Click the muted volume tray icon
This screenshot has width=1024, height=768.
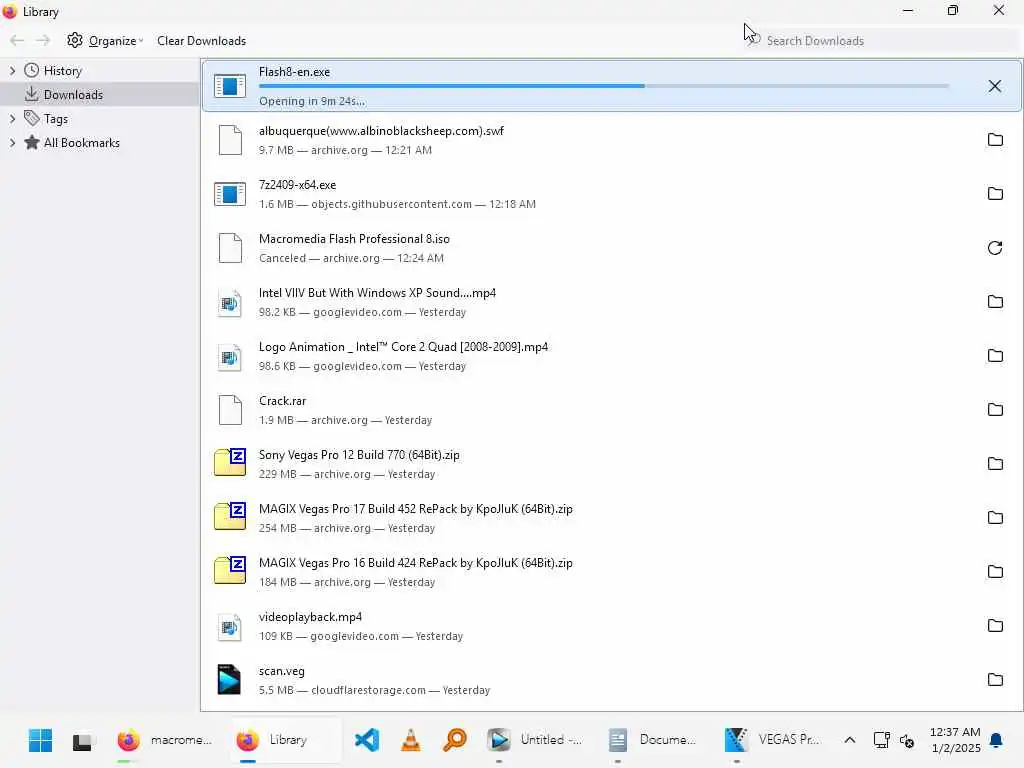[906, 740]
